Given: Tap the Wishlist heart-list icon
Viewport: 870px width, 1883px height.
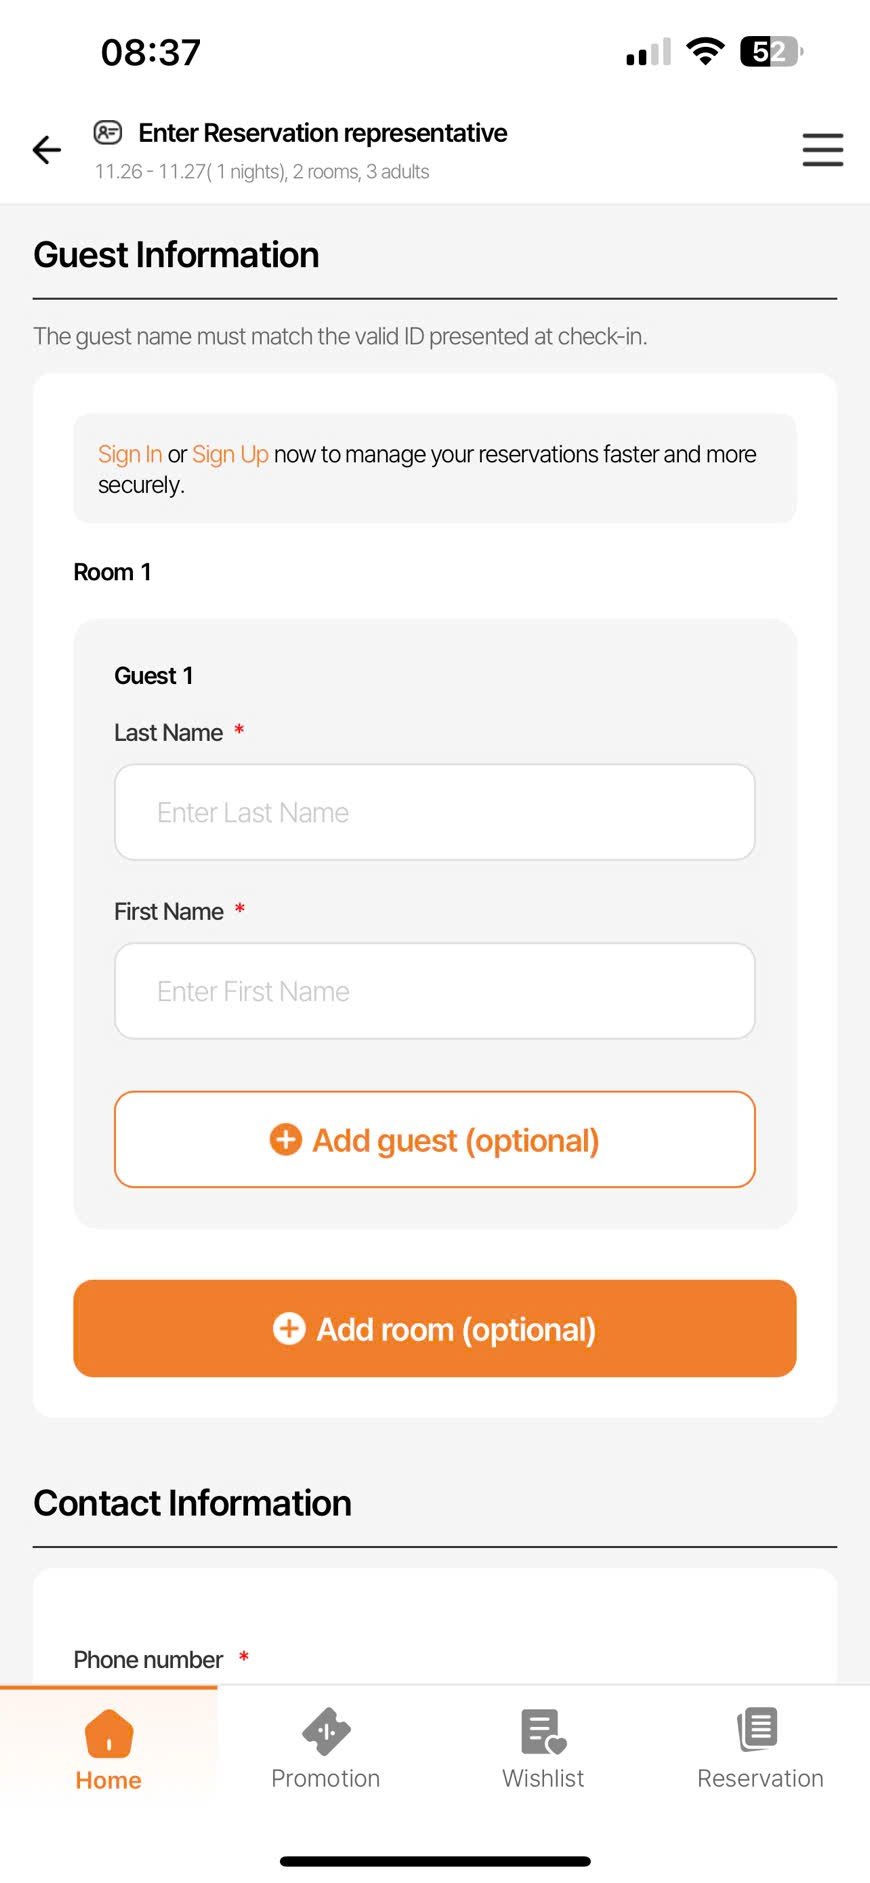Looking at the screenshot, I should 543,1731.
